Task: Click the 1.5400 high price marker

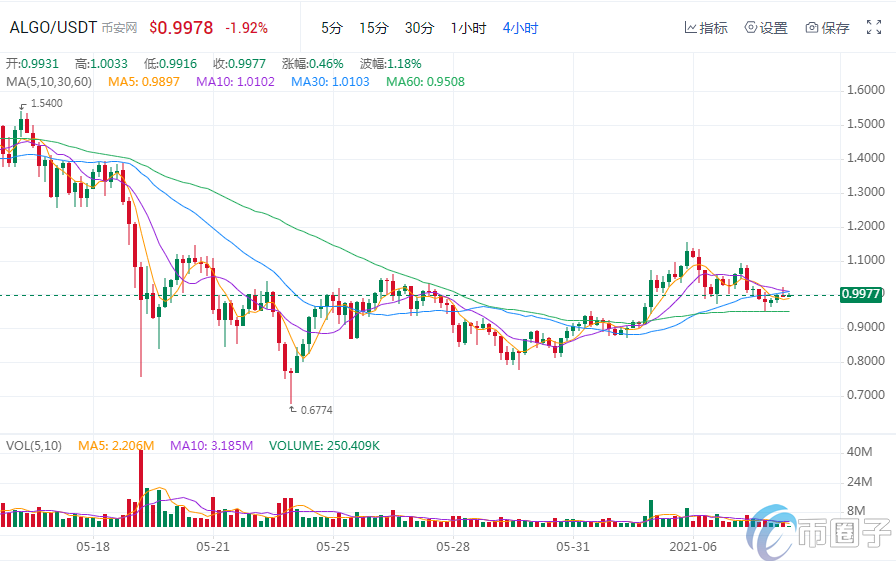Action: click(45, 103)
